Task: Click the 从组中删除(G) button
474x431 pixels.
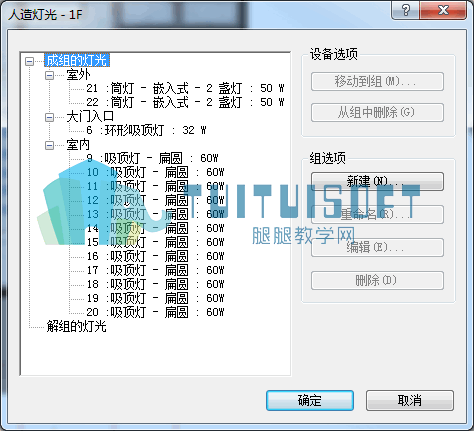Action: 377,113
